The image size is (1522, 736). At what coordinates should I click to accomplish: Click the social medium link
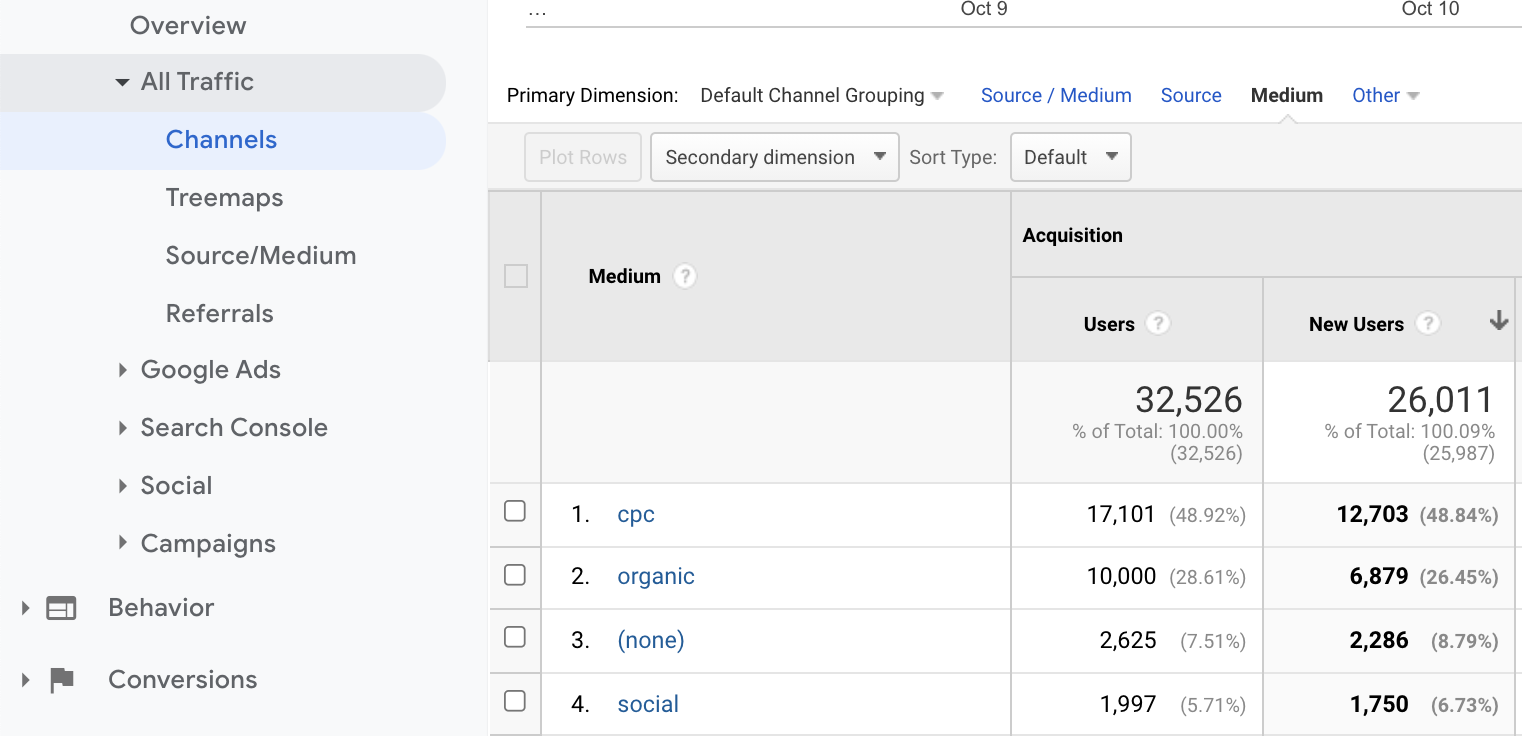point(648,704)
